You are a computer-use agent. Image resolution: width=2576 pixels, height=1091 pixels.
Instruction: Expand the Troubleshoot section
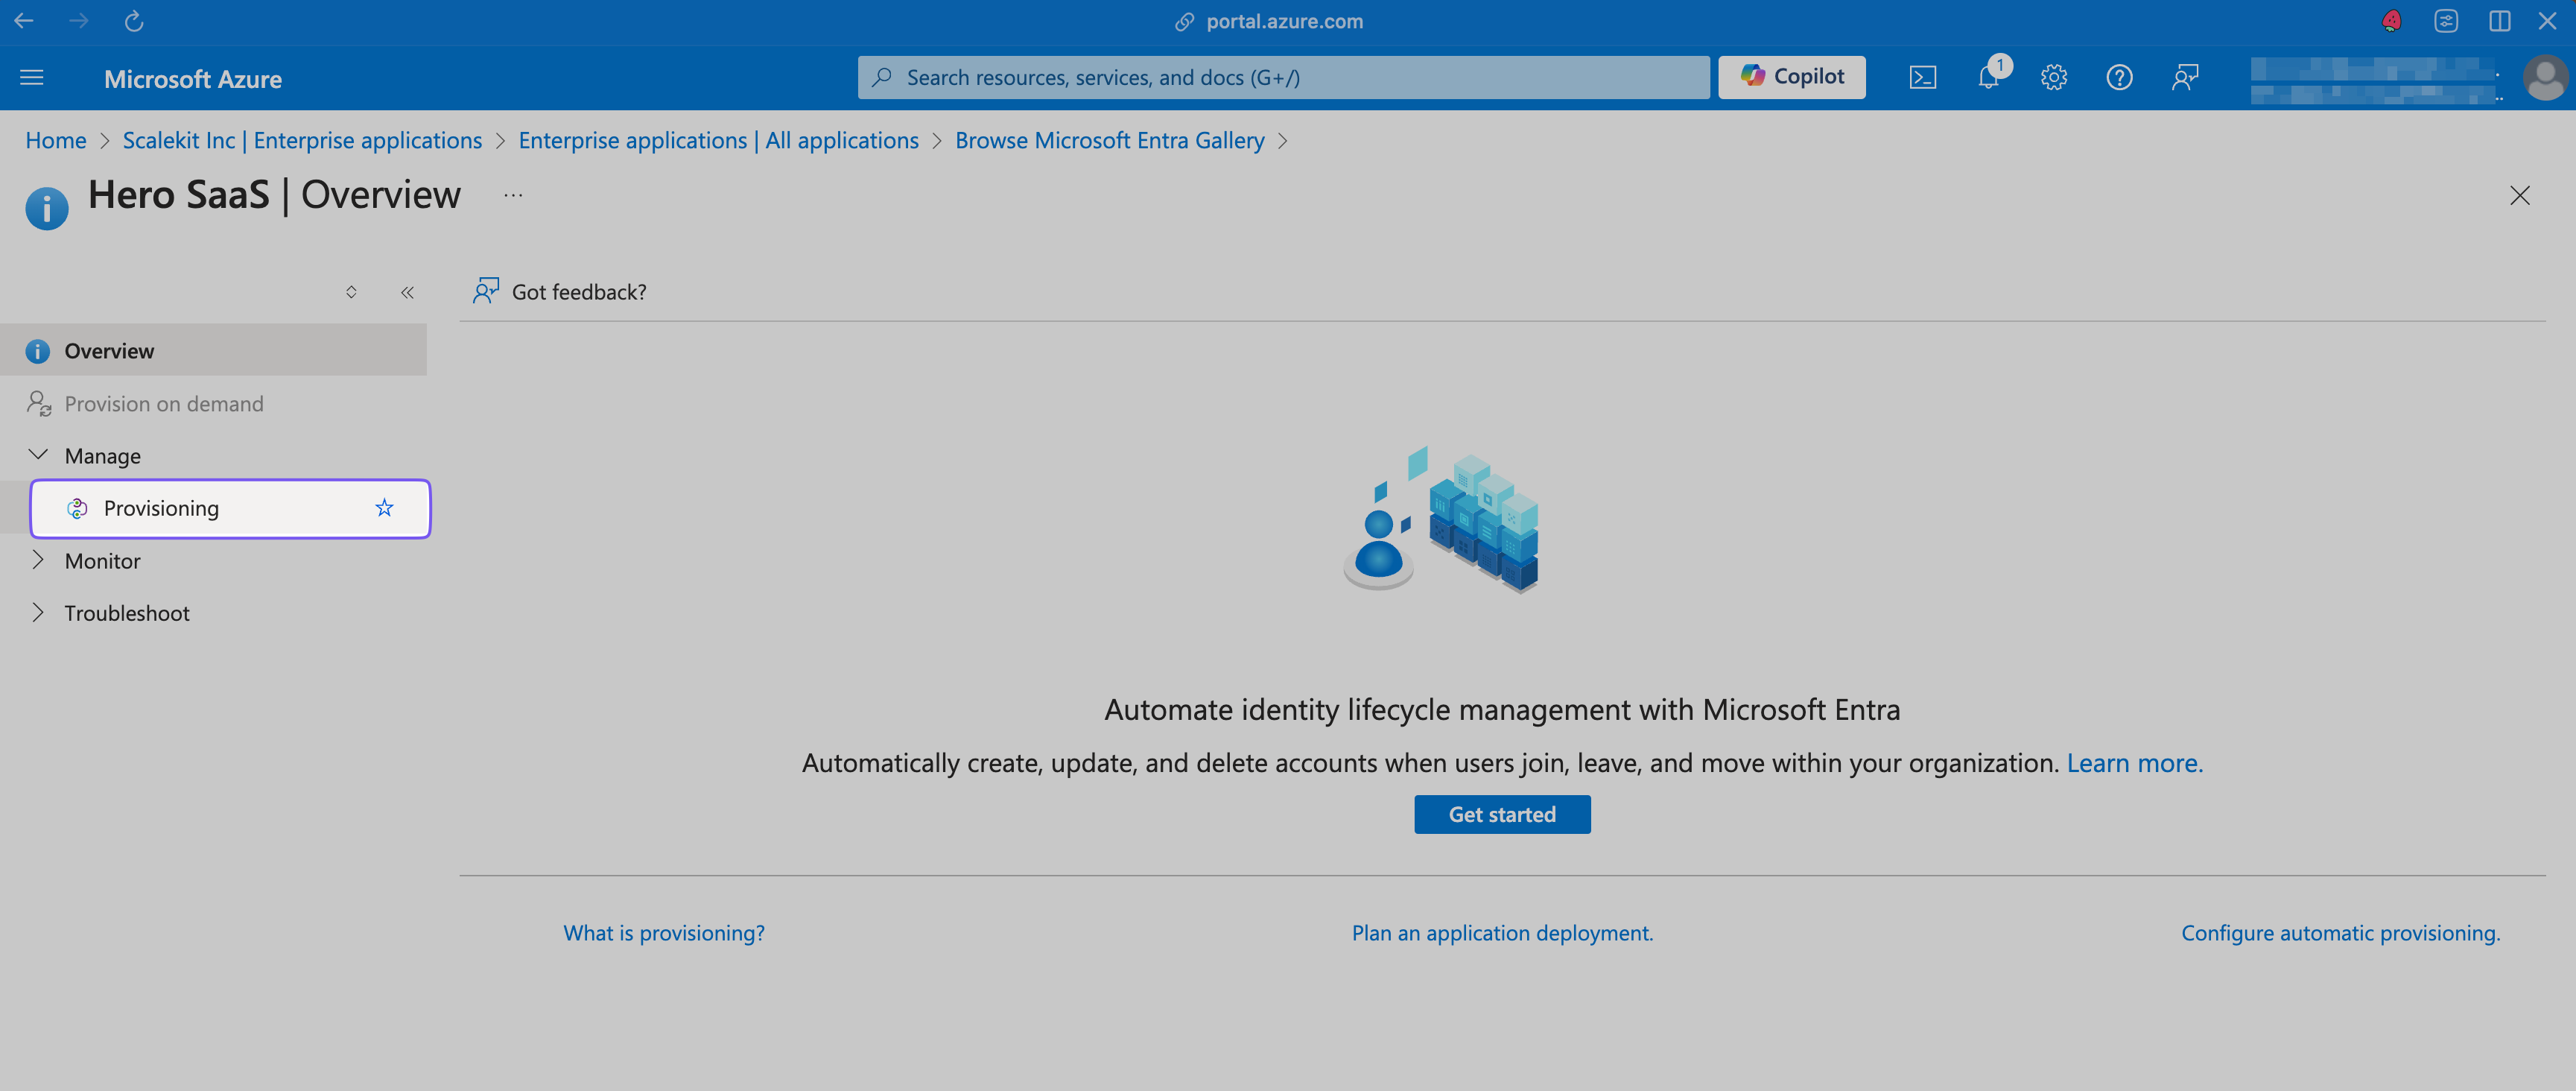(38, 612)
